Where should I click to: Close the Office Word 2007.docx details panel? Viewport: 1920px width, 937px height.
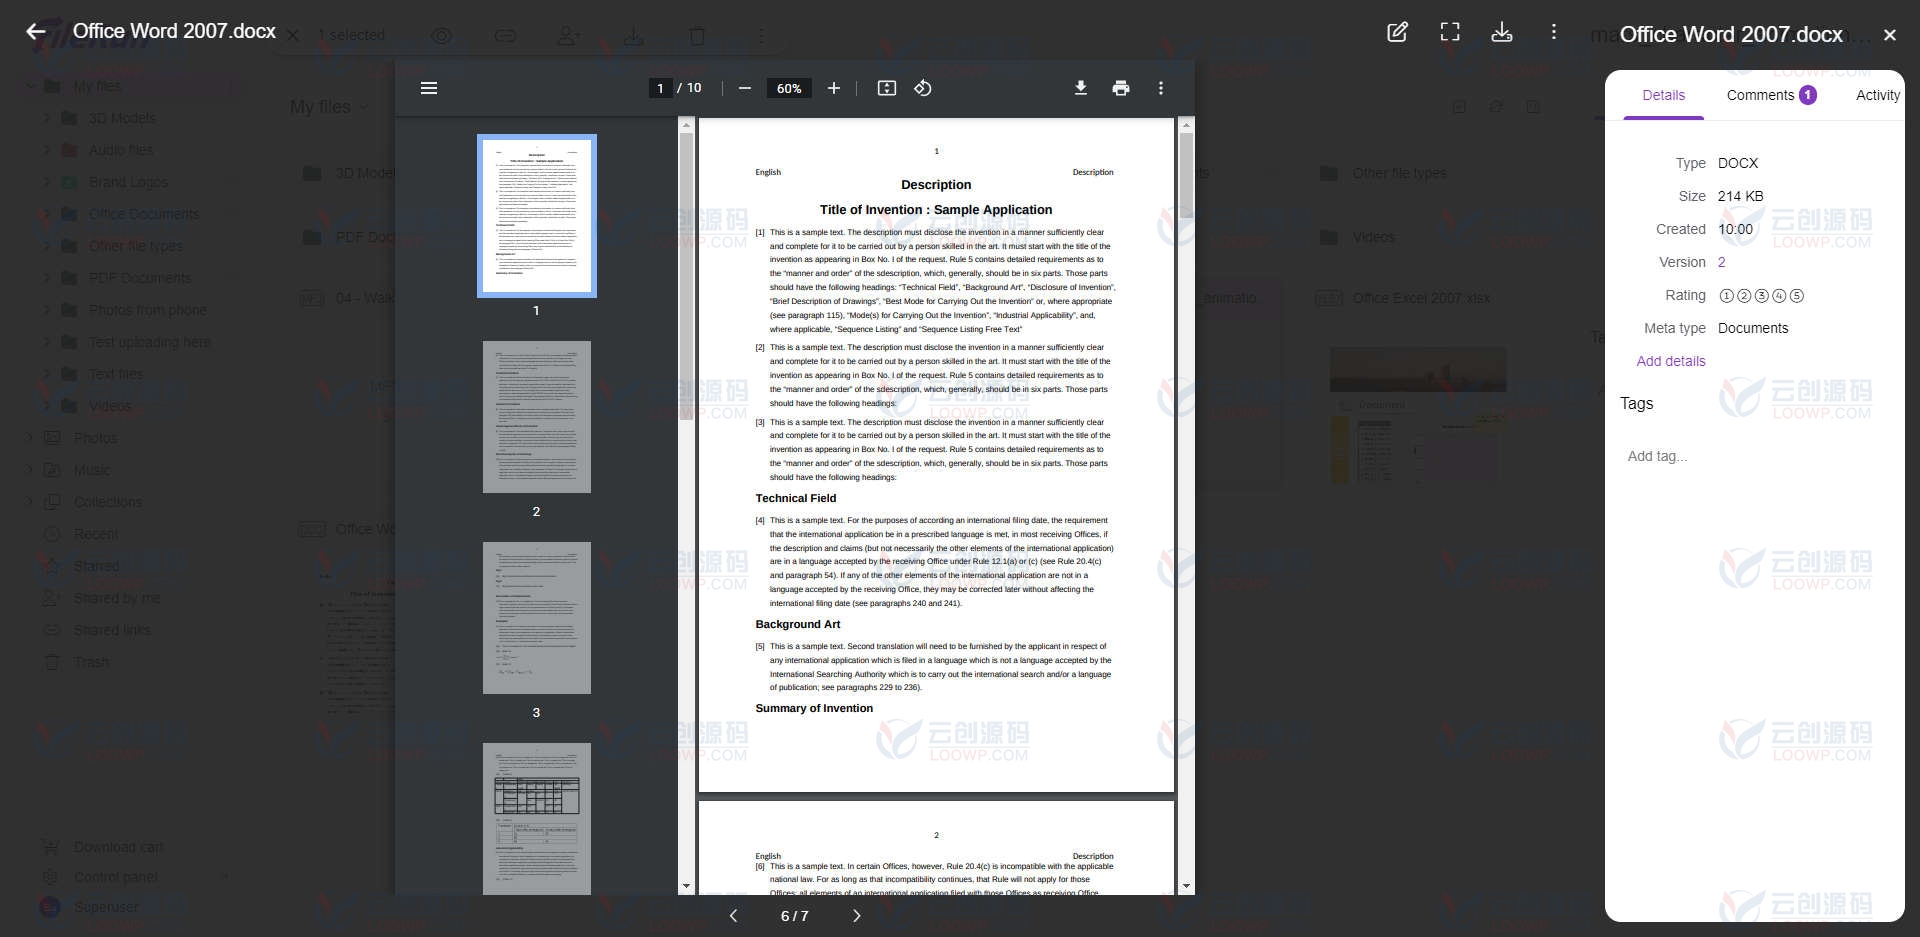(1889, 35)
